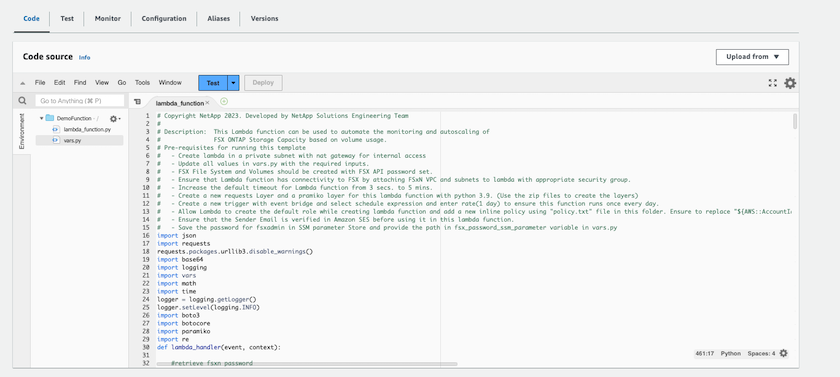The image size is (840, 377).
Task: Collapse the editor menu bar arrow
Action: coord(22,83)
